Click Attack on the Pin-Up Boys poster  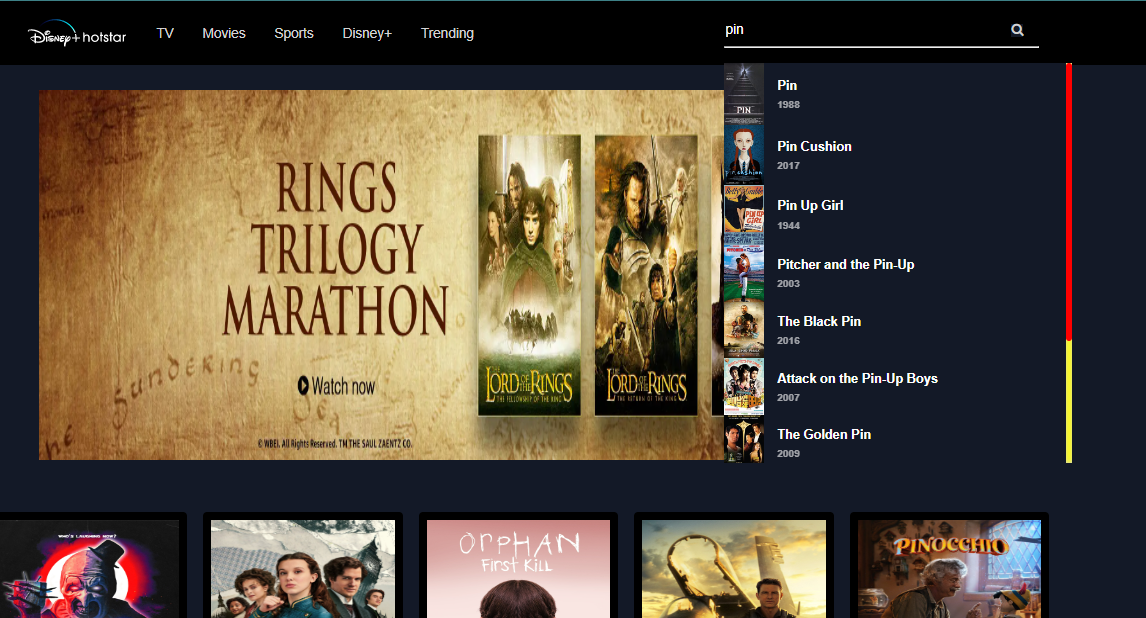[x=744, y=386]
